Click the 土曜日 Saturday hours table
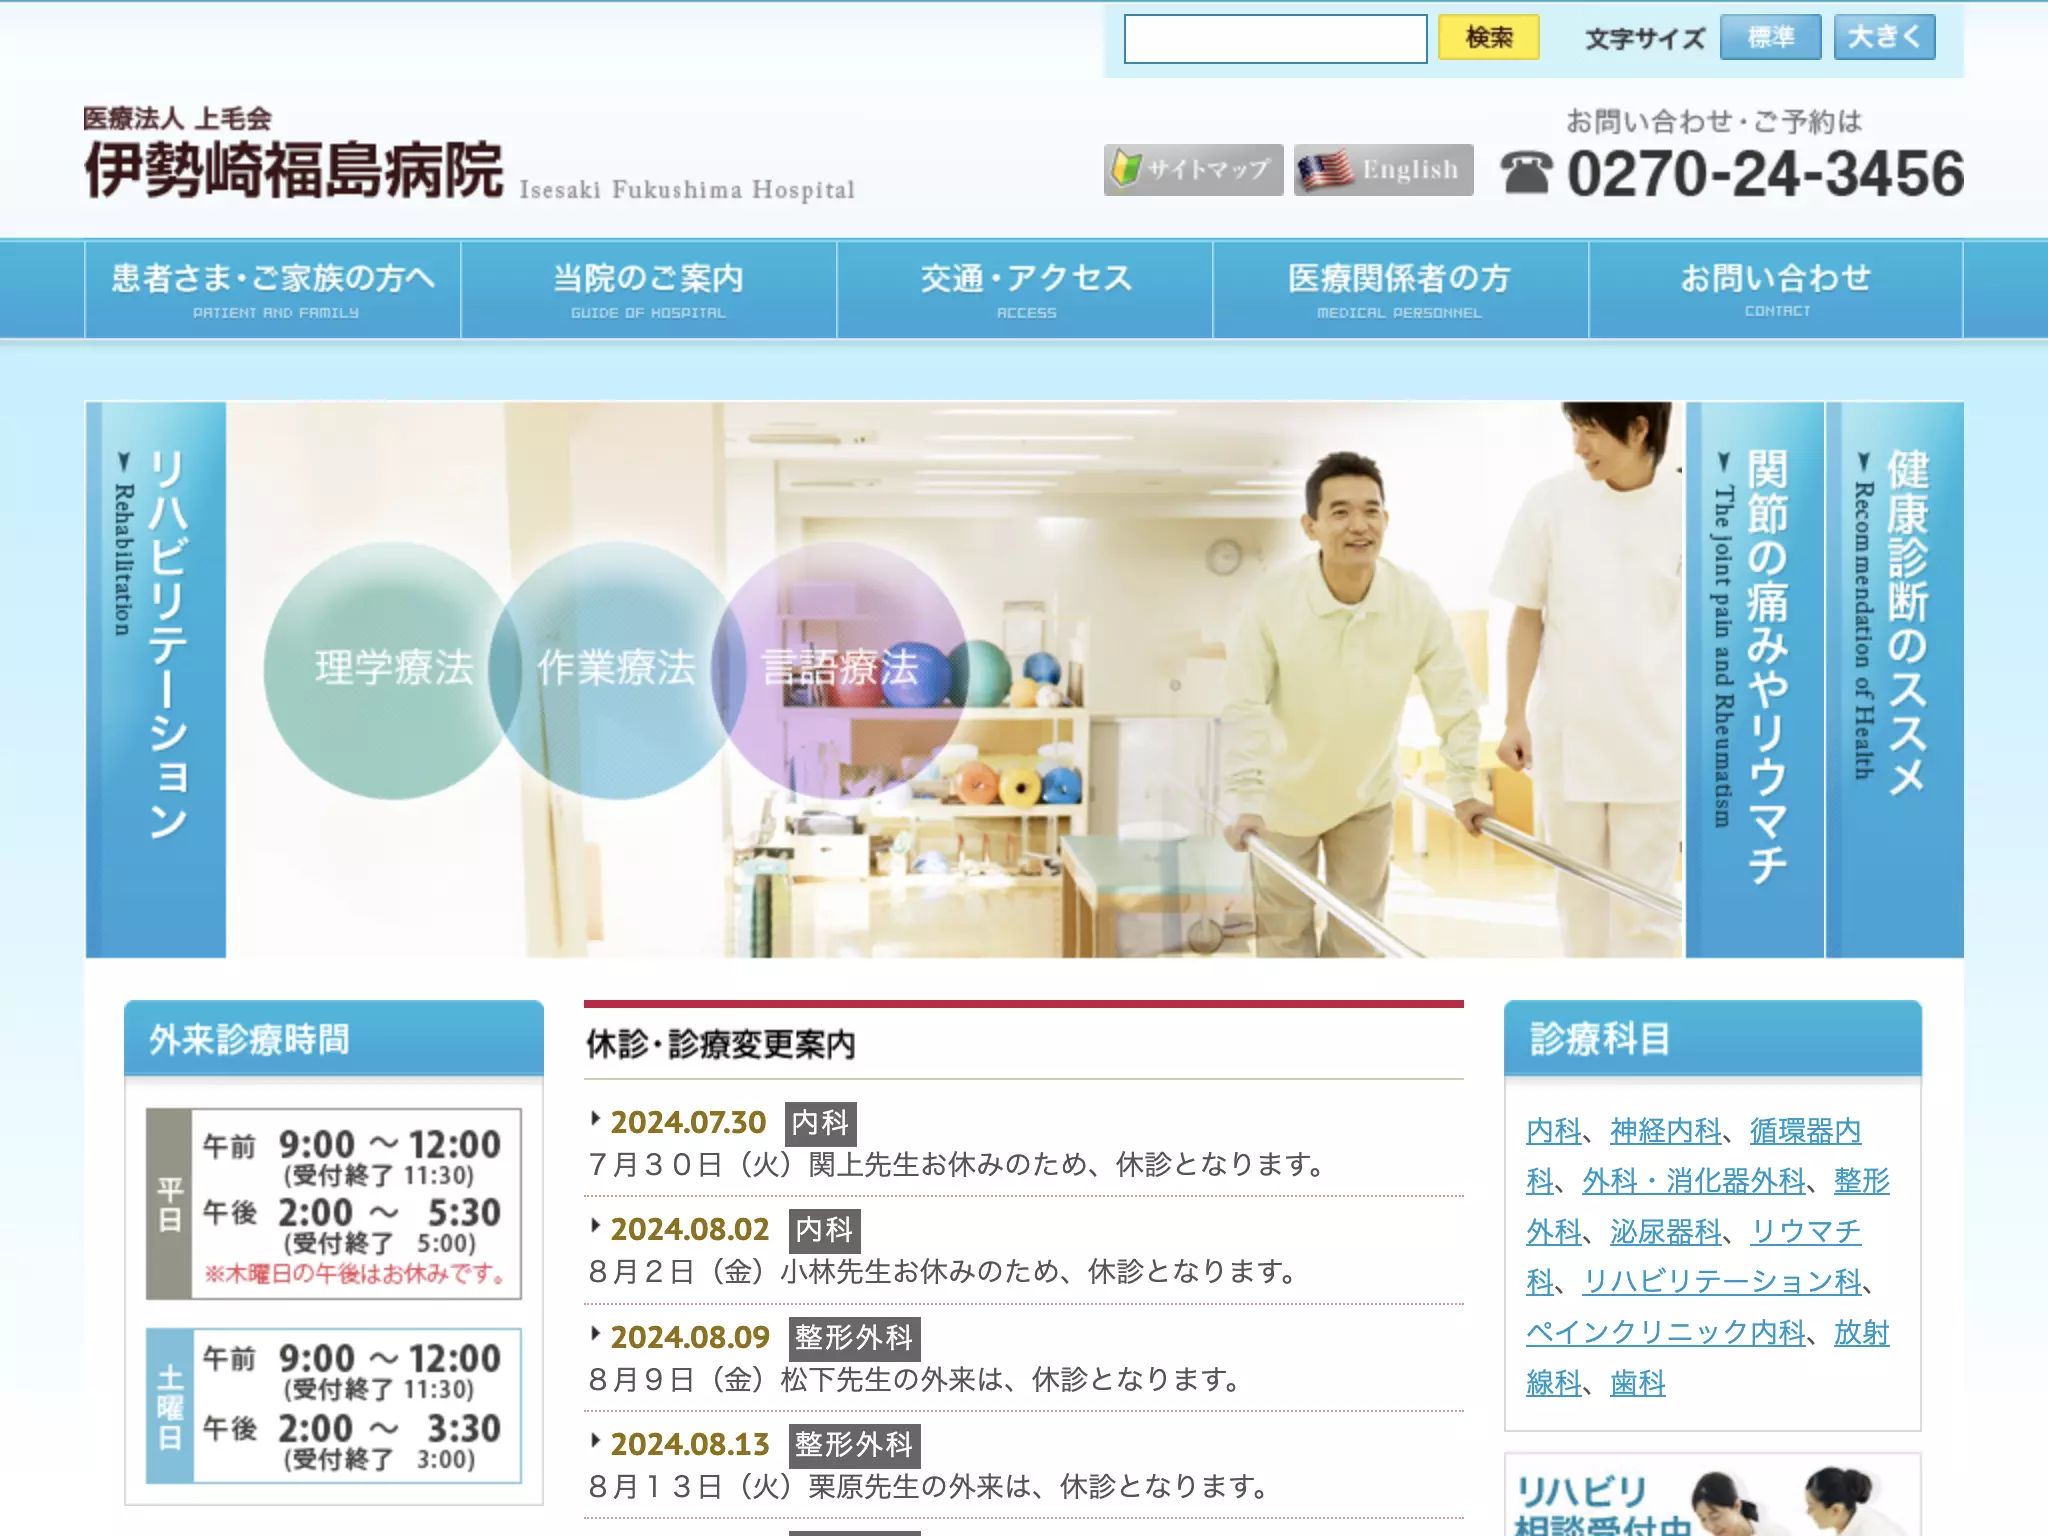 click(x=334, y=1406)
